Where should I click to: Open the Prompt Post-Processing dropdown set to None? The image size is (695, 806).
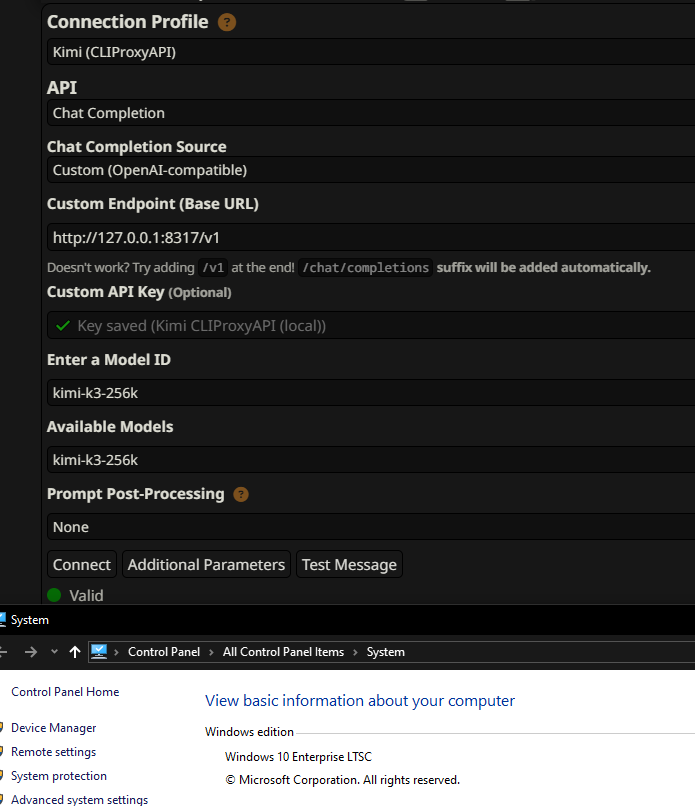pos(371,527)
